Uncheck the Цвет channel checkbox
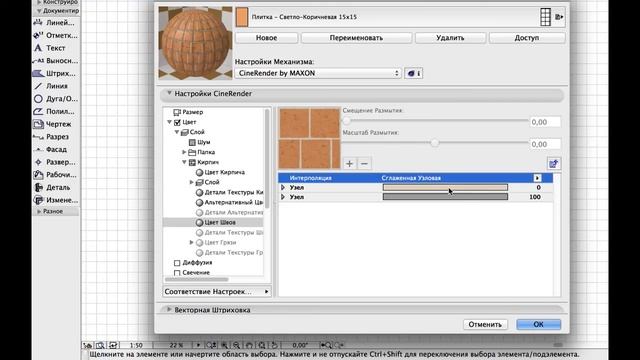Viewport: 640px width, 360px height. click(177, 122)
